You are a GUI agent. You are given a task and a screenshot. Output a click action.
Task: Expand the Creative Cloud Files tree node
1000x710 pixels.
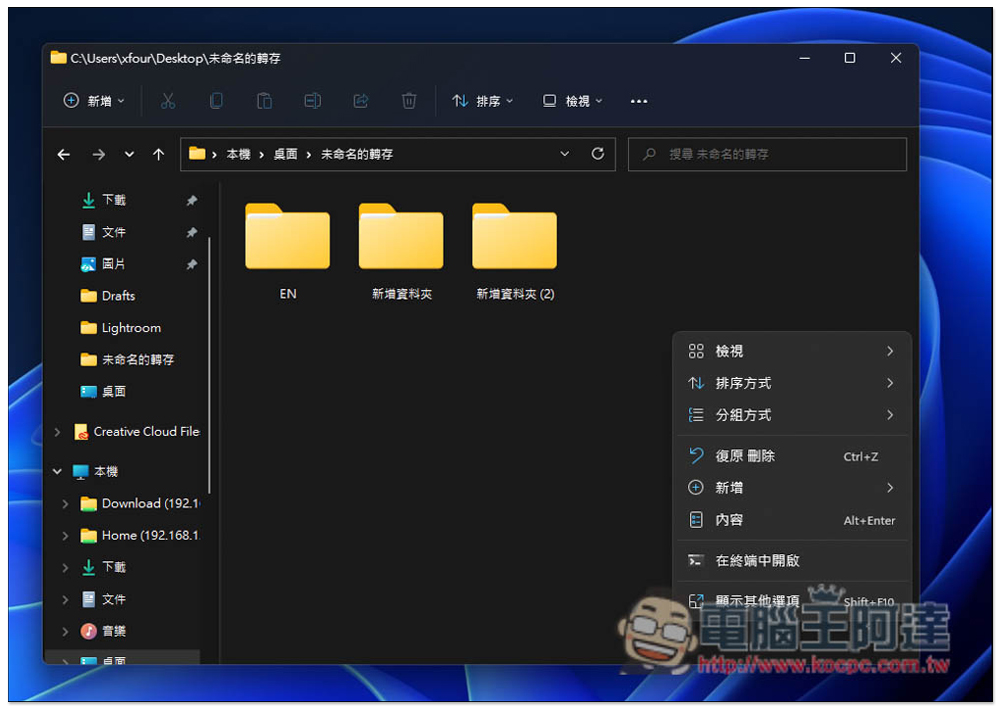(58, 432)
